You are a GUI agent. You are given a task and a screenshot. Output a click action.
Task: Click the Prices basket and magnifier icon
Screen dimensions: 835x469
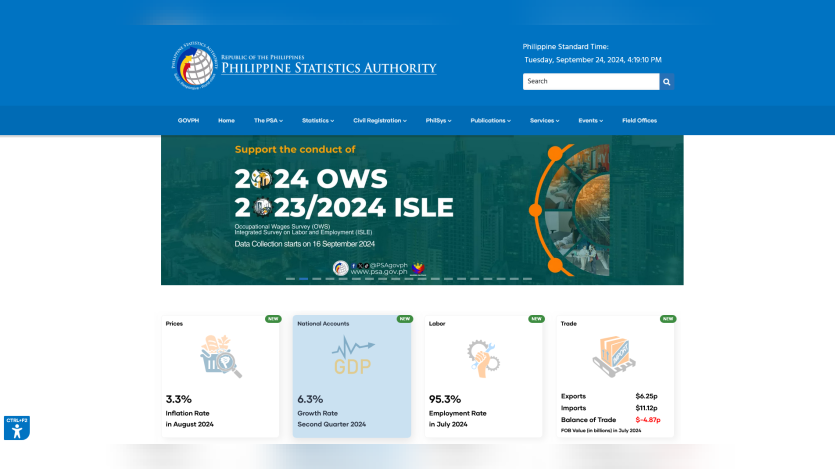(220, 356)
